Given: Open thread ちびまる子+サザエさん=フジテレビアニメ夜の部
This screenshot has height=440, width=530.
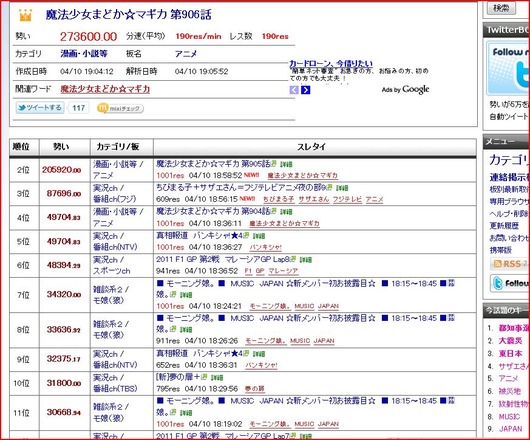Looking at the screenshot, I should (241, 188).
